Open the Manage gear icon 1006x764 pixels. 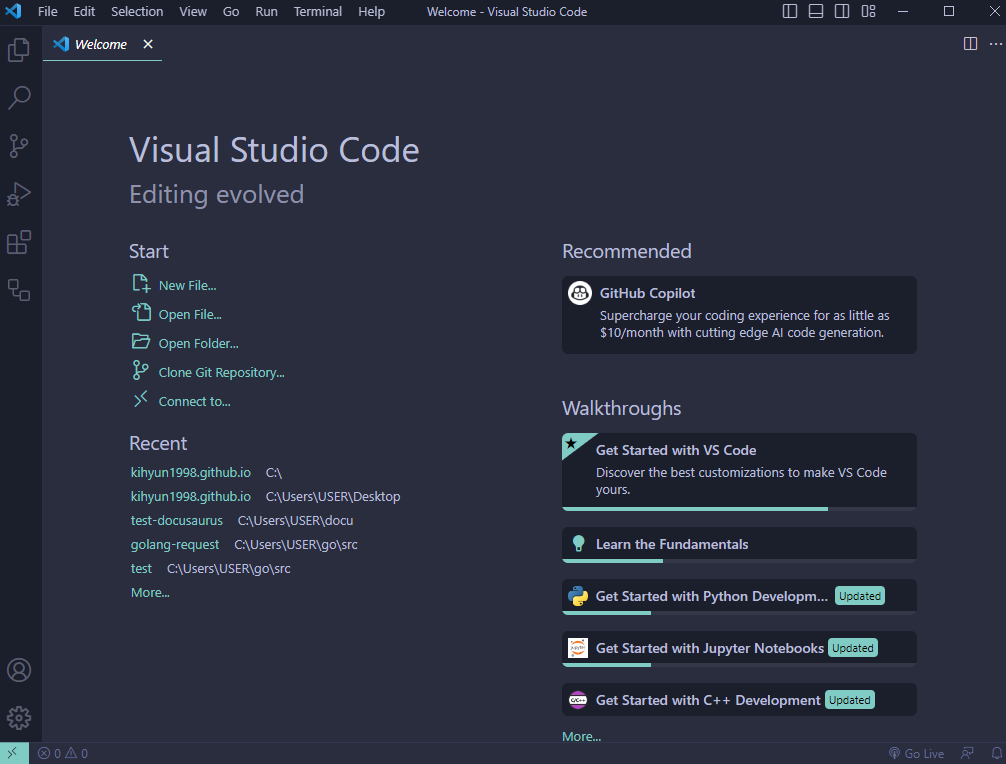[19, 718]
